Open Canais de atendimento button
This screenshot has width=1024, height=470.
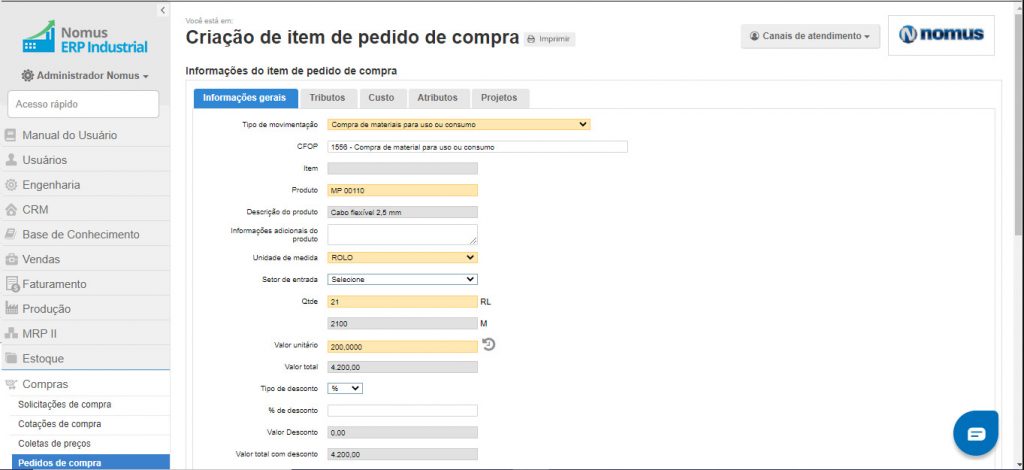click(x=810, y=37)
